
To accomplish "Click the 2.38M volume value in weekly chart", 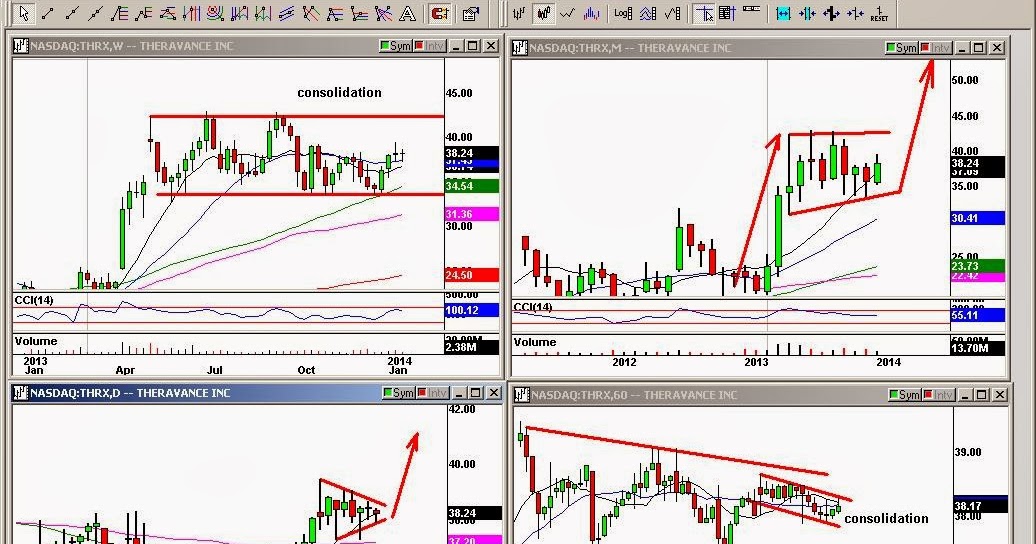I will 472,346.
